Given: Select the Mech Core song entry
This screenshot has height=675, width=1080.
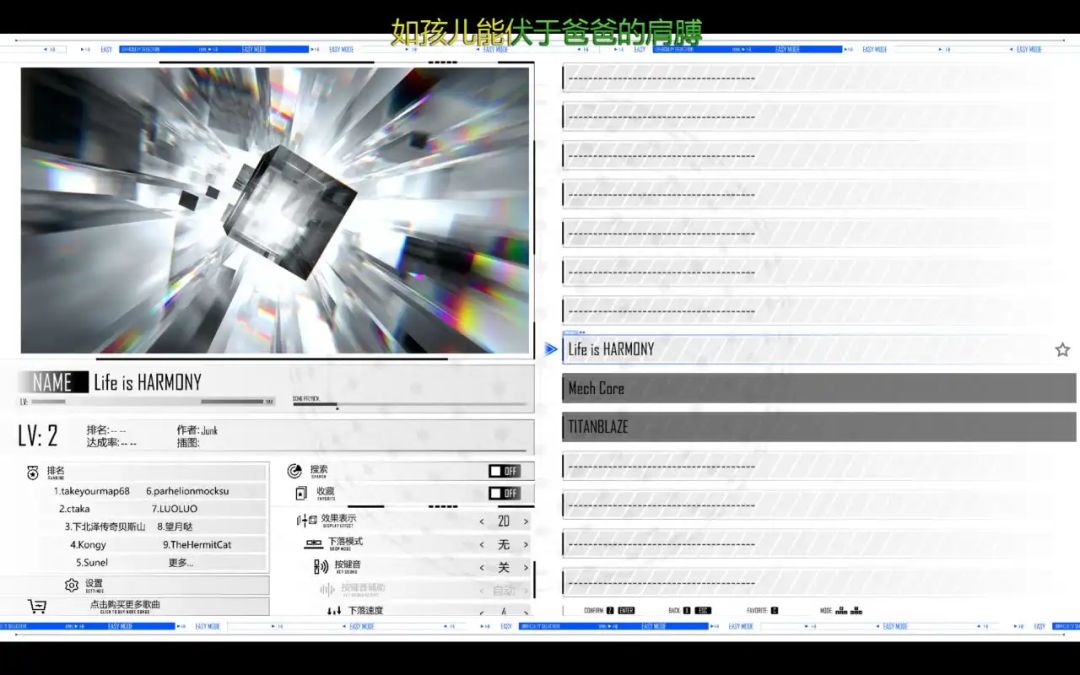Looking at the screenshot, I should click(819, 388).
